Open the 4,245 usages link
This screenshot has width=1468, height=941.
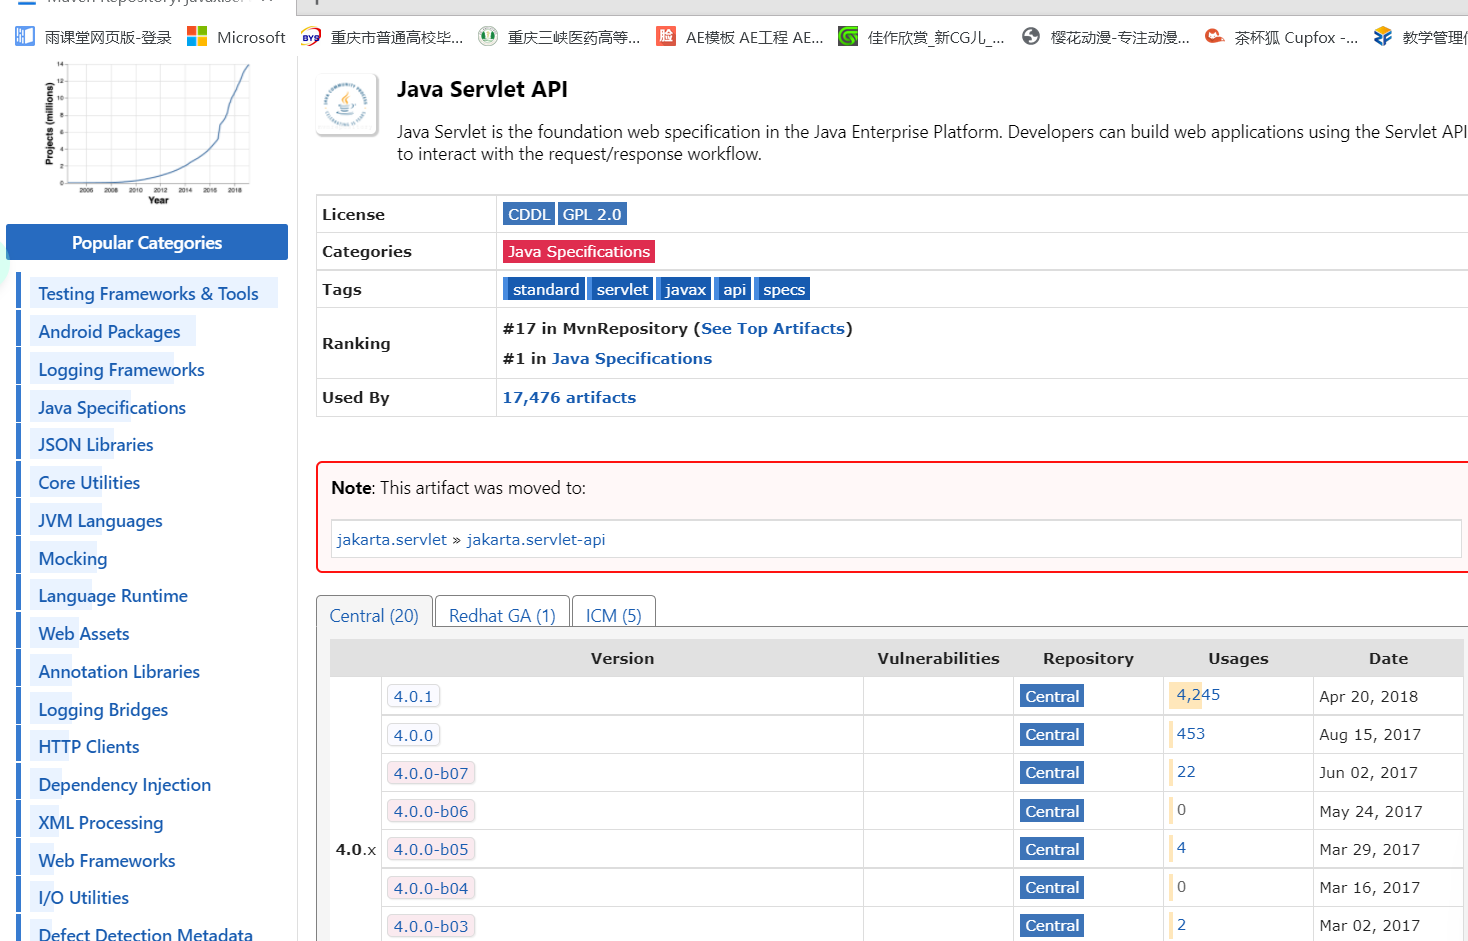click(x=1198, y=694)
